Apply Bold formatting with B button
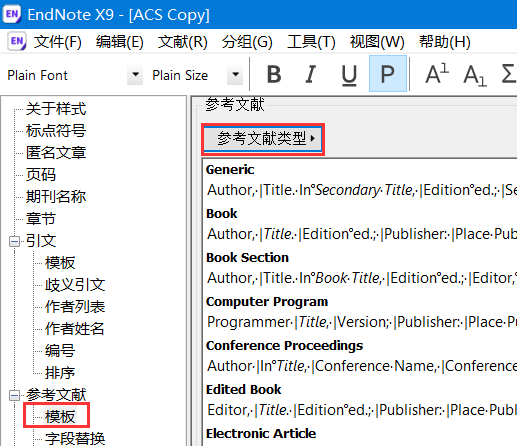Image resolution: width=517 pixels, height=446 pixels. coord(274,74)
